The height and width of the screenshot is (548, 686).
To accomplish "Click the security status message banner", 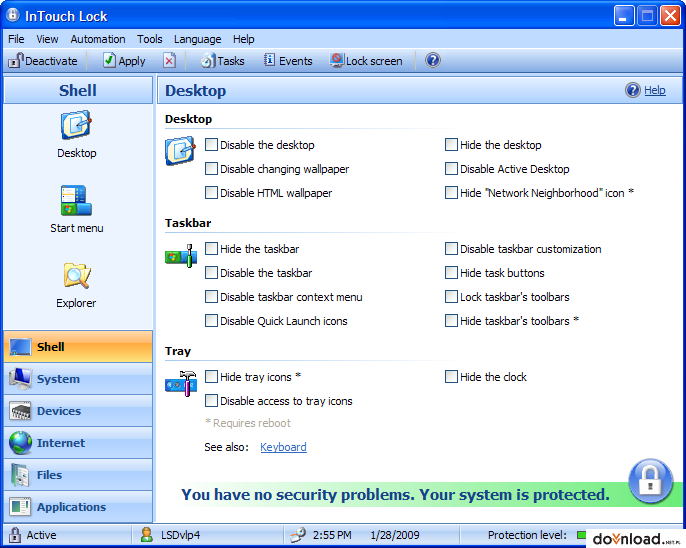I will 395,495.
